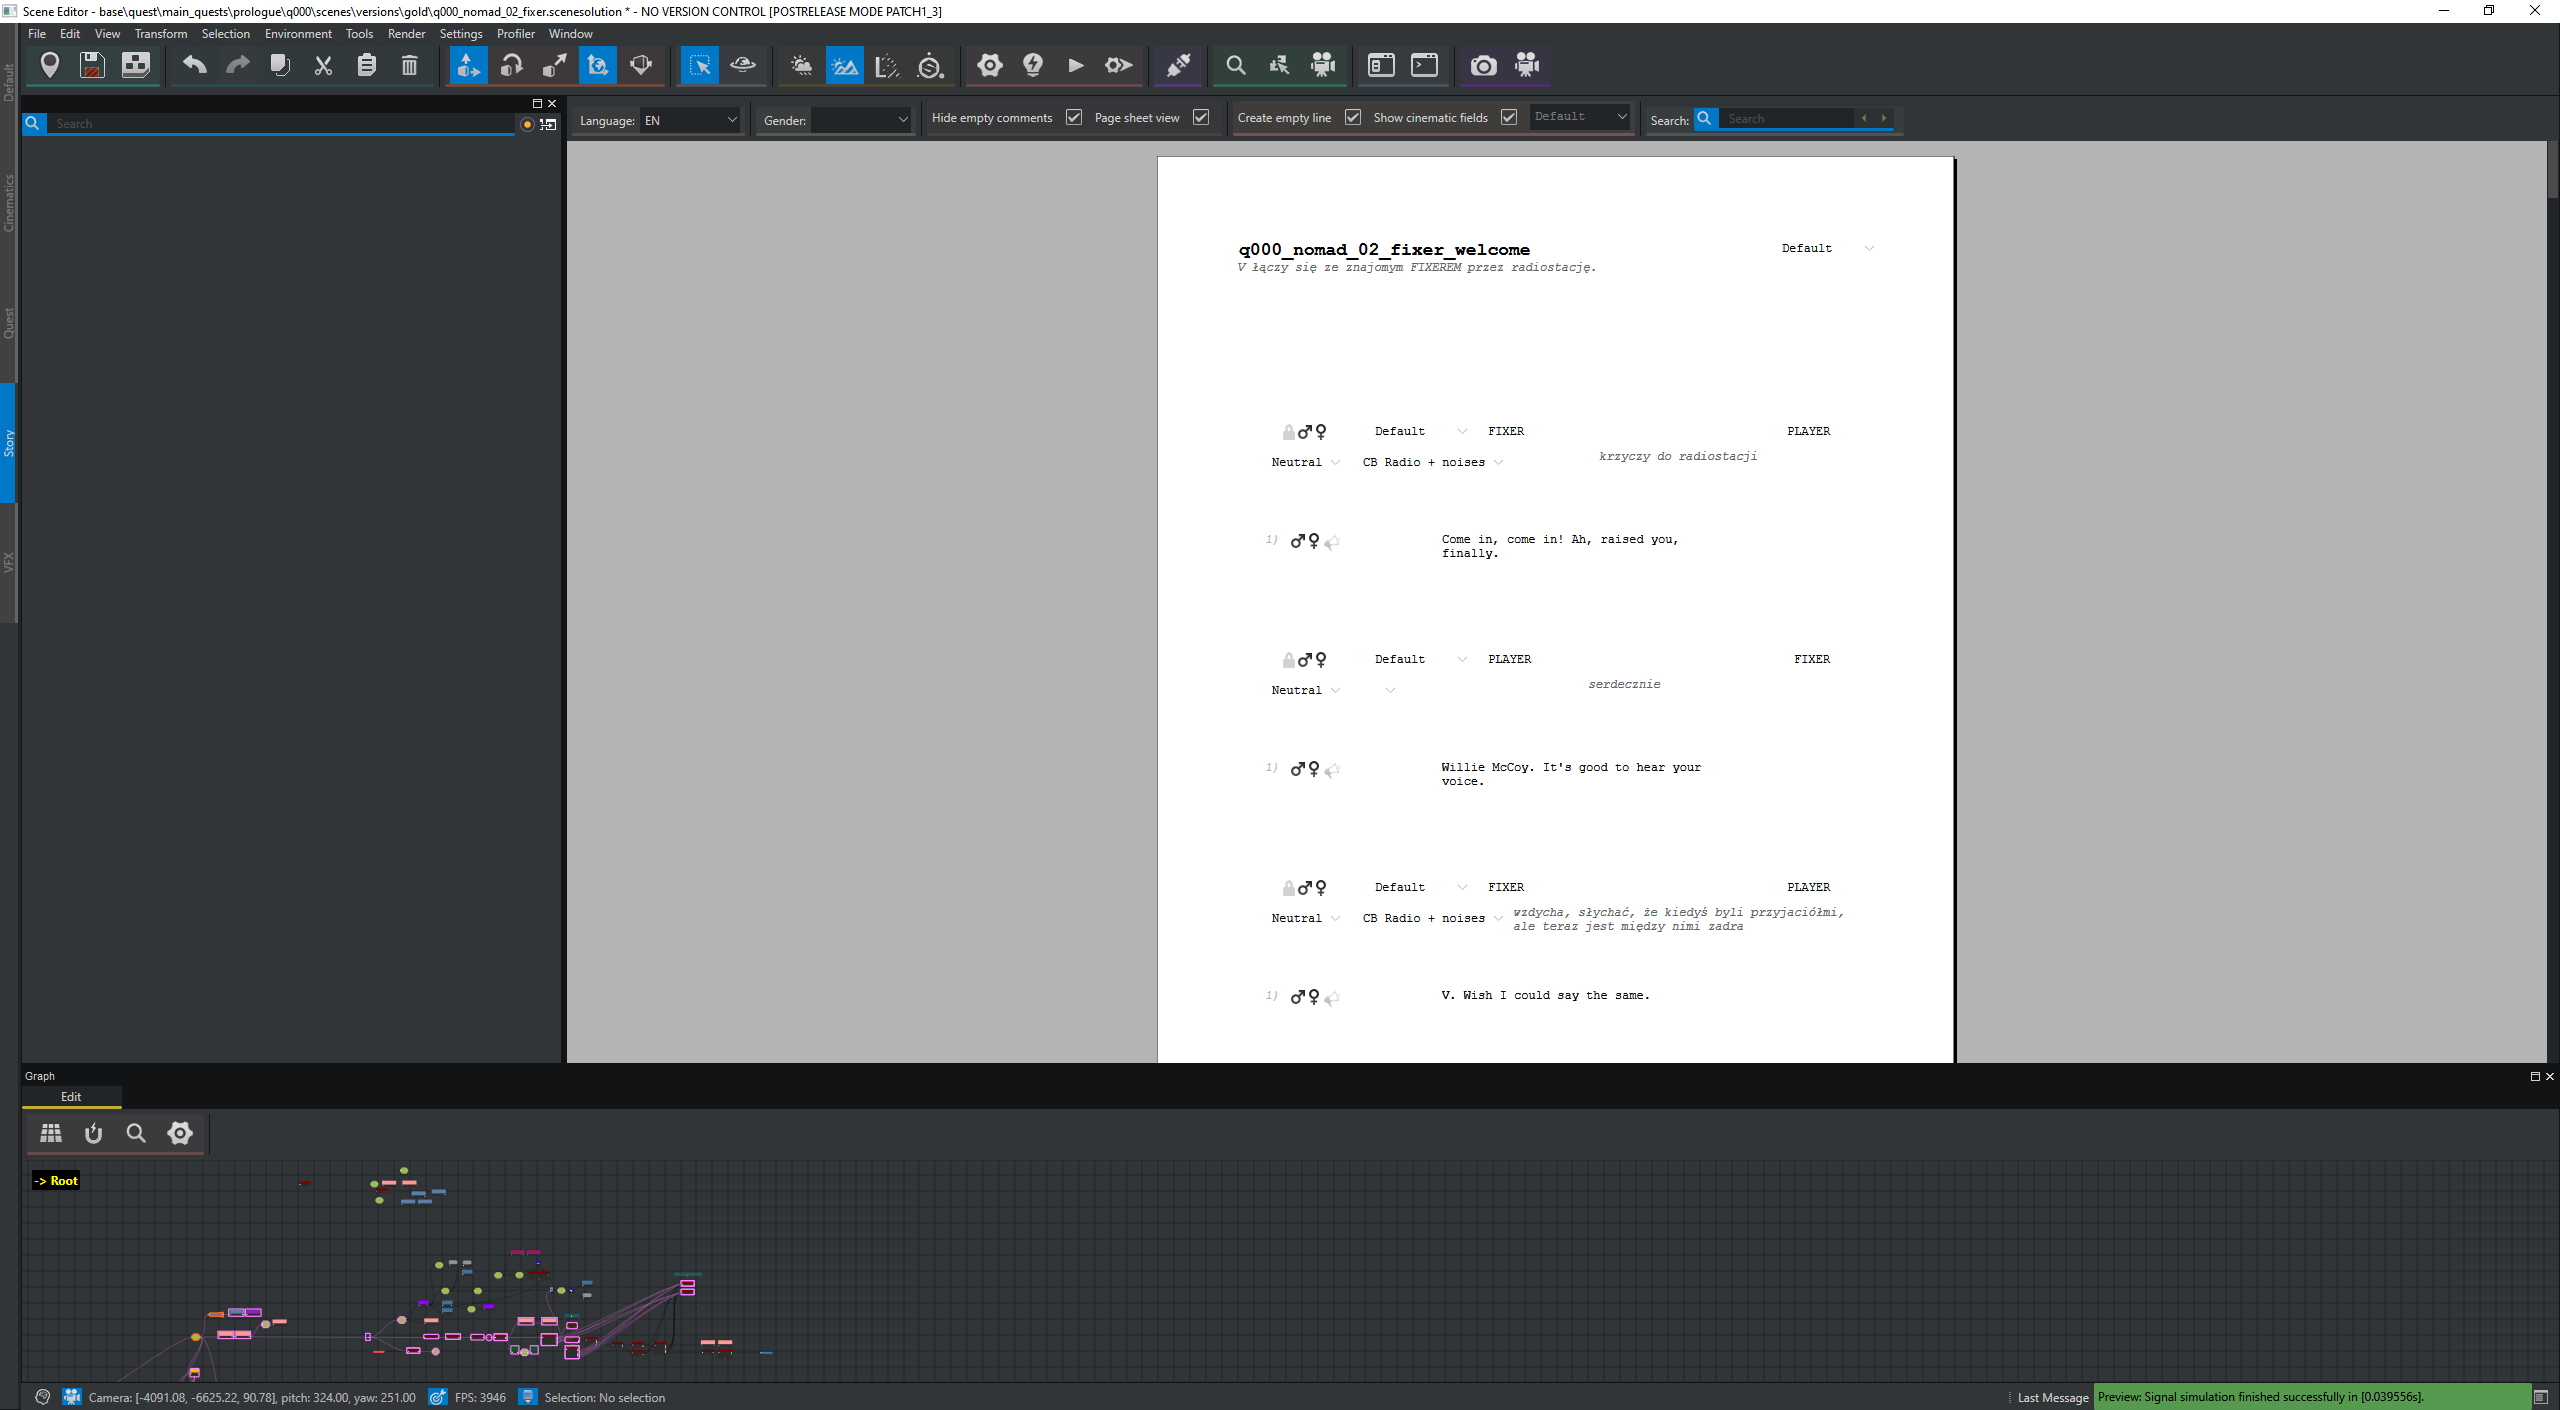Click the Root breadcrumb in graph
Screen dimensions: 2560x1410
click(x=56, y=1181)
